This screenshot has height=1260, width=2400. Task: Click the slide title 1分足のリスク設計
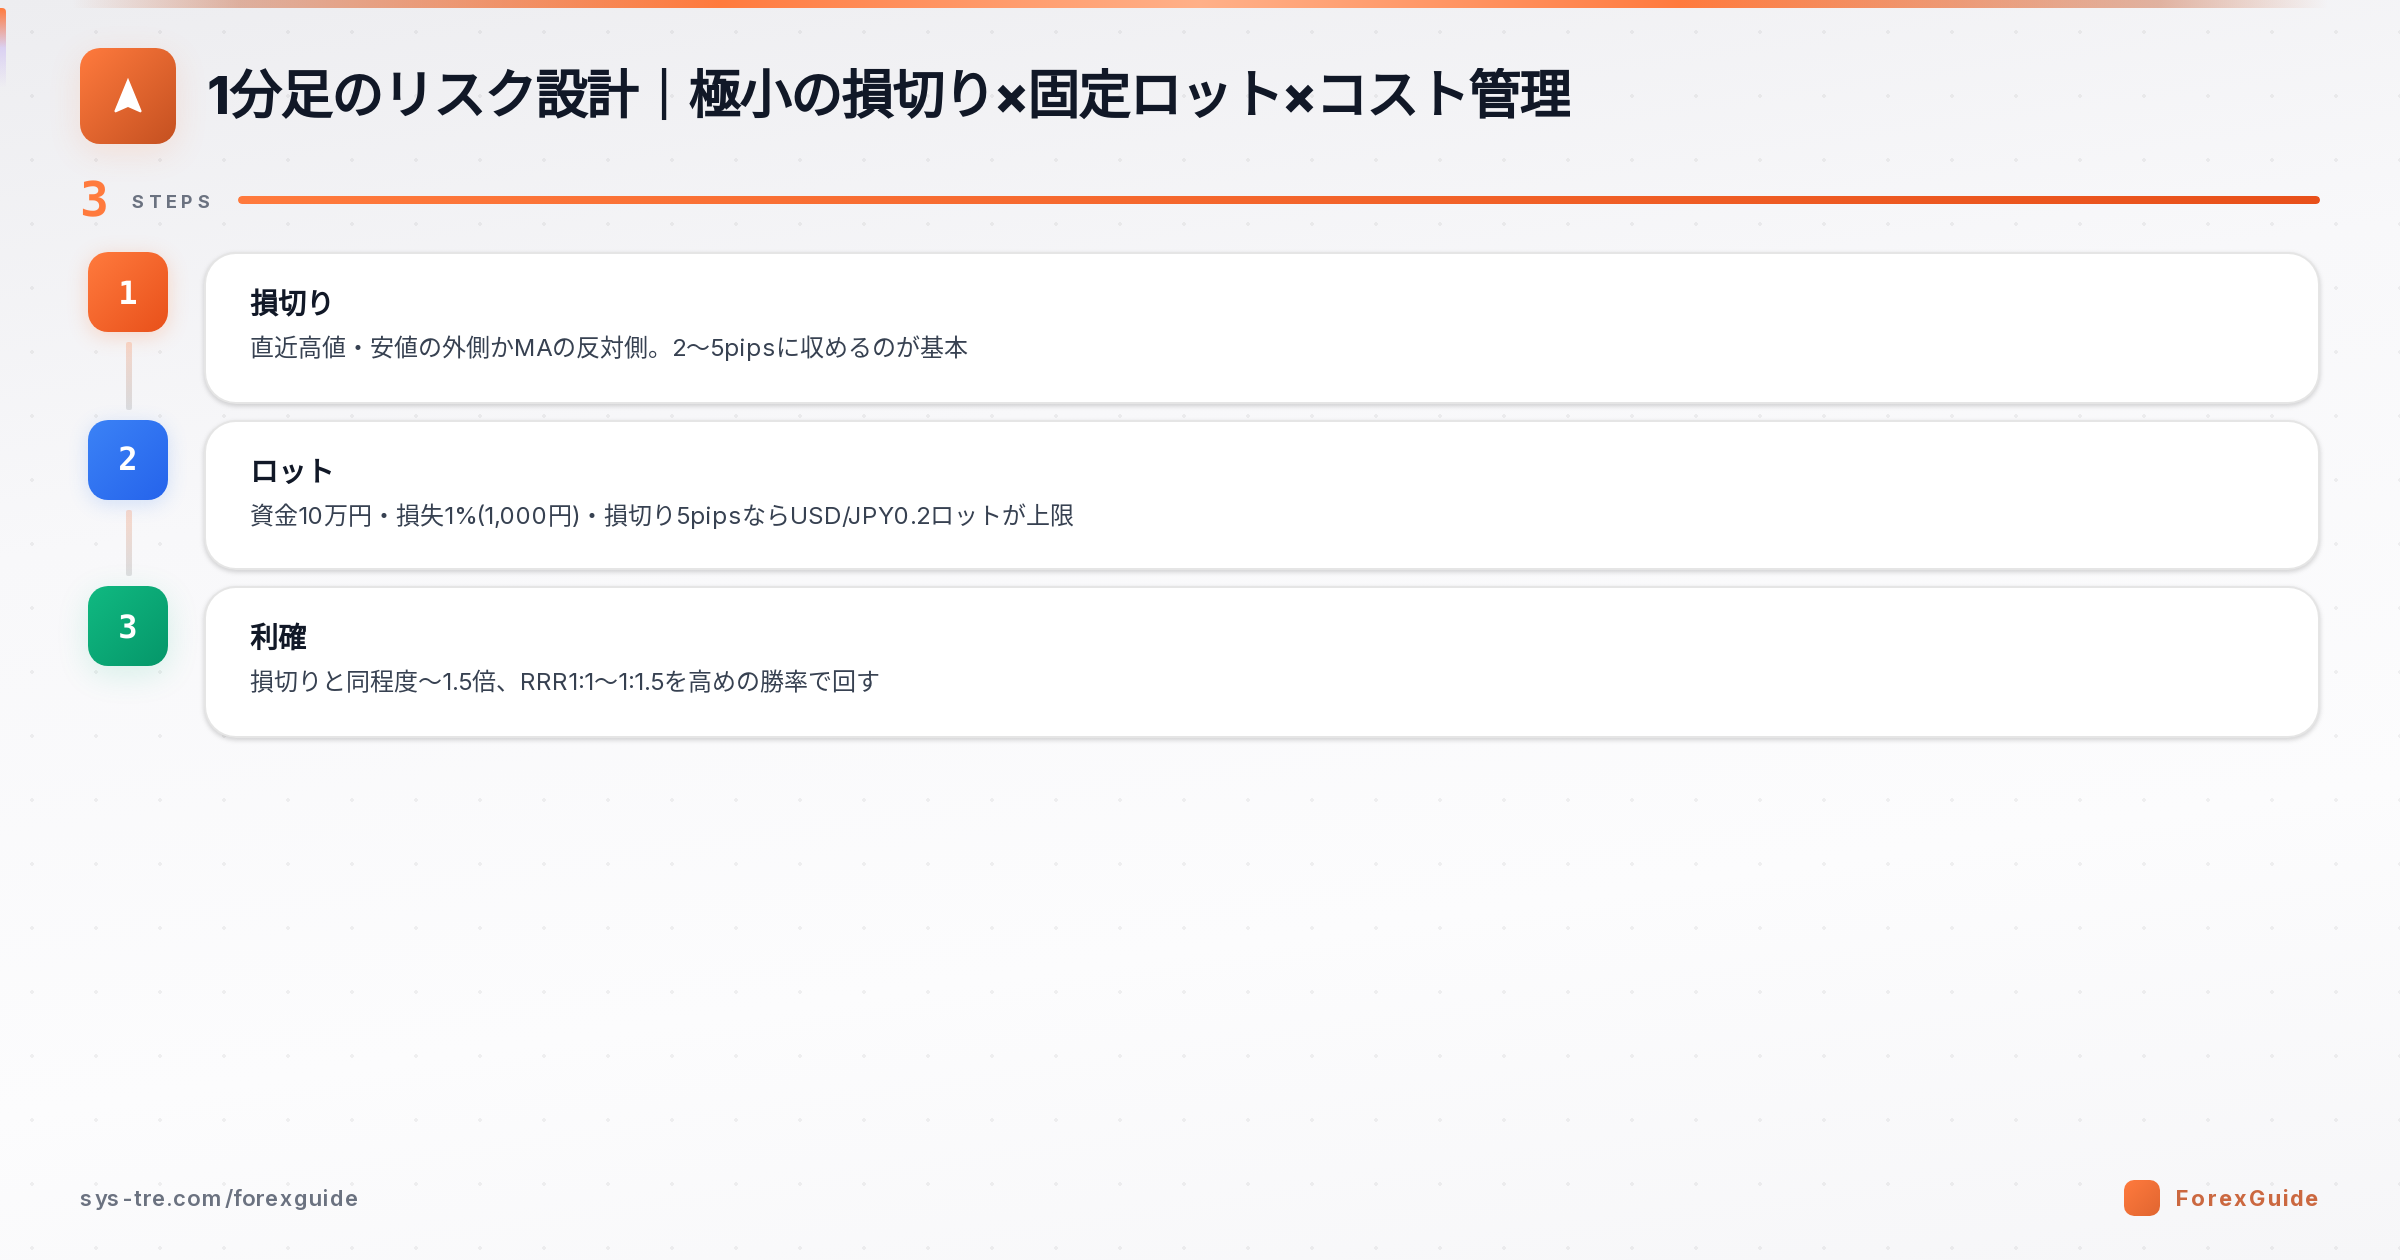(889, 95)
